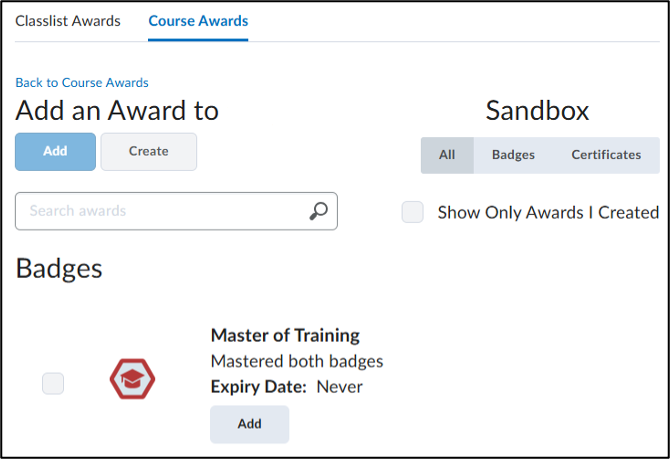The image size is (670, 460).
Task: Click the Mastered both badges description
Action: 297,361
